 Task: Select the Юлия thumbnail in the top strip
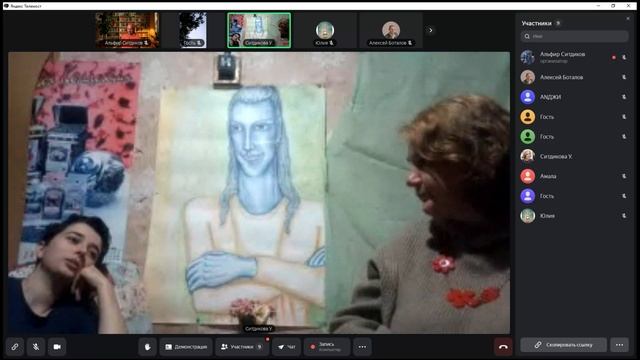(x=325, y=30)
